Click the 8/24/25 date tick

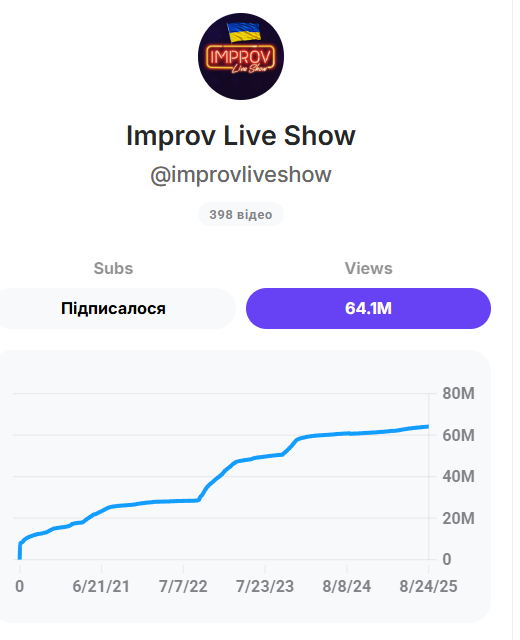[x=428, y=587]
